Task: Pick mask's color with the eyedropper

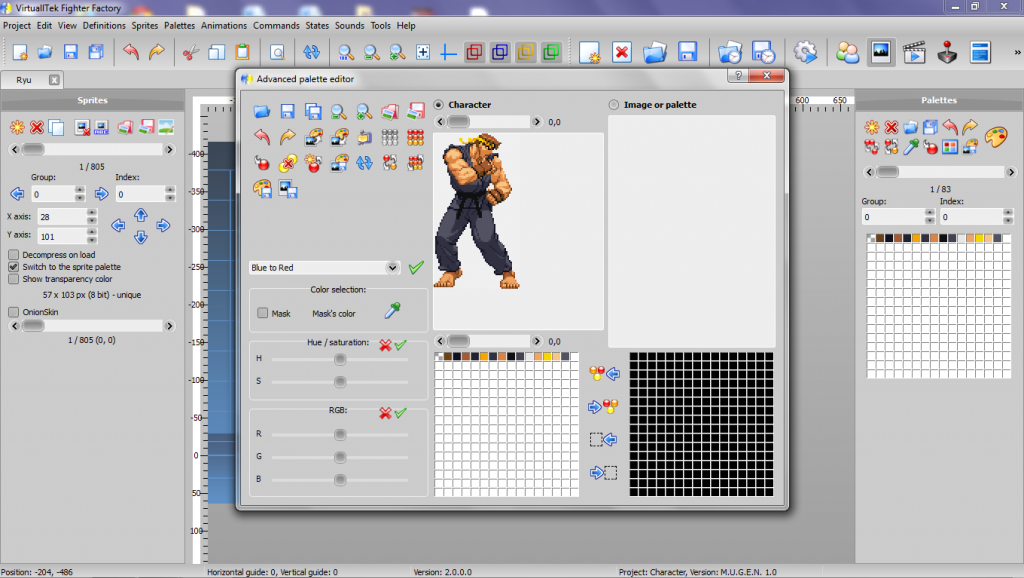Action: pos(392,311)
